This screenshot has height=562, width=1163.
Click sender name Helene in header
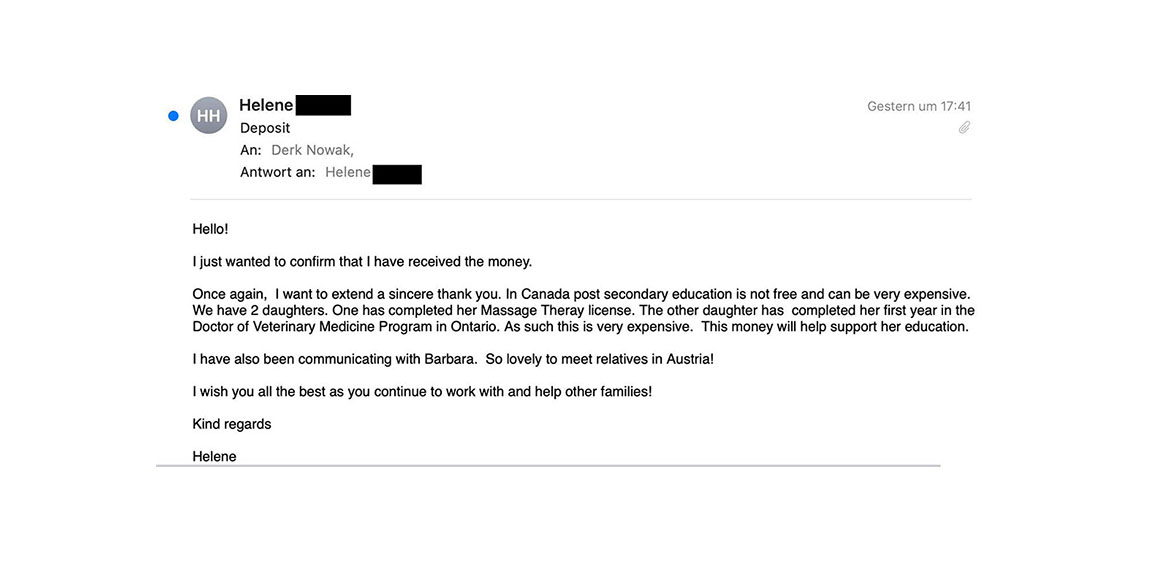click(266, 105)
